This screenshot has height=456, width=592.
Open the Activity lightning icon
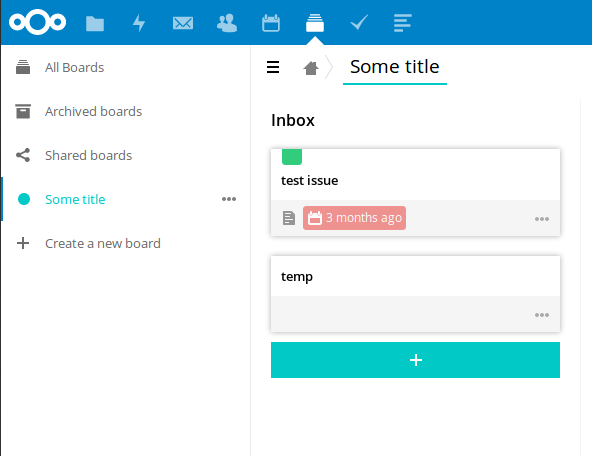click(139, 23)
